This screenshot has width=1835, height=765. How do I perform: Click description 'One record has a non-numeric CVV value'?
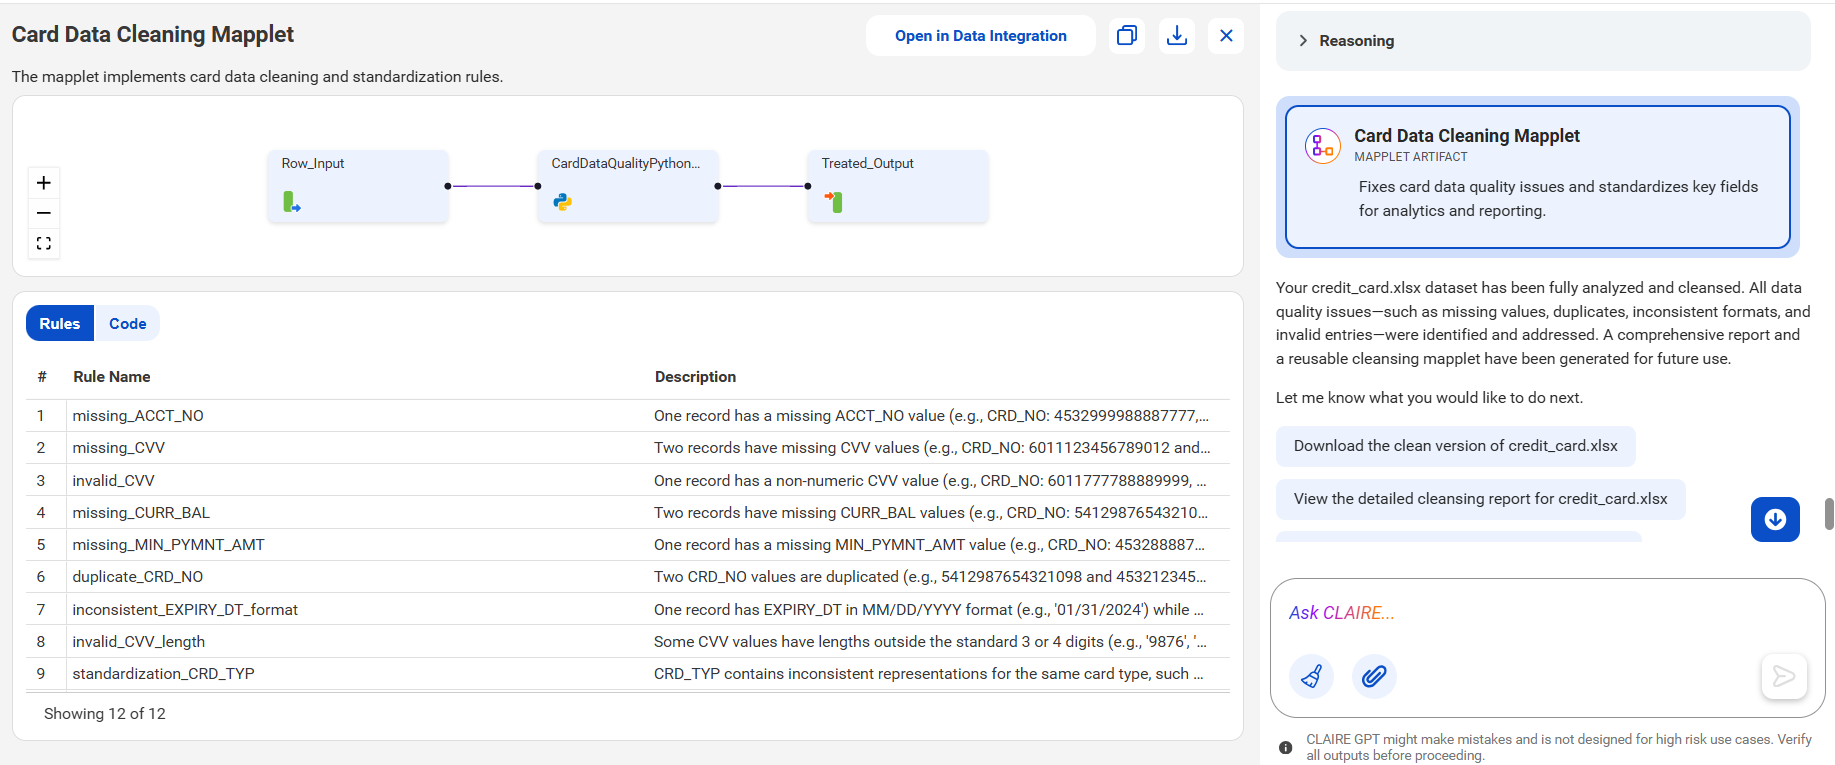point(930,481)
